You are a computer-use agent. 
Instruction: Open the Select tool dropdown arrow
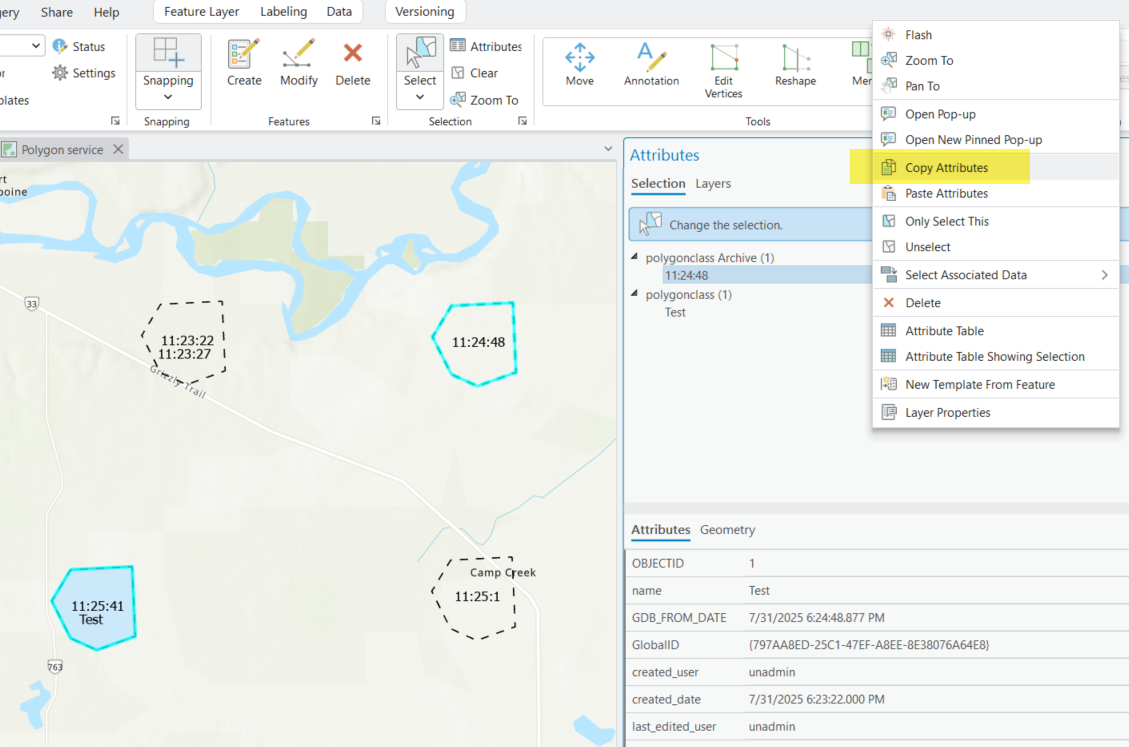(x=420, y=97)
